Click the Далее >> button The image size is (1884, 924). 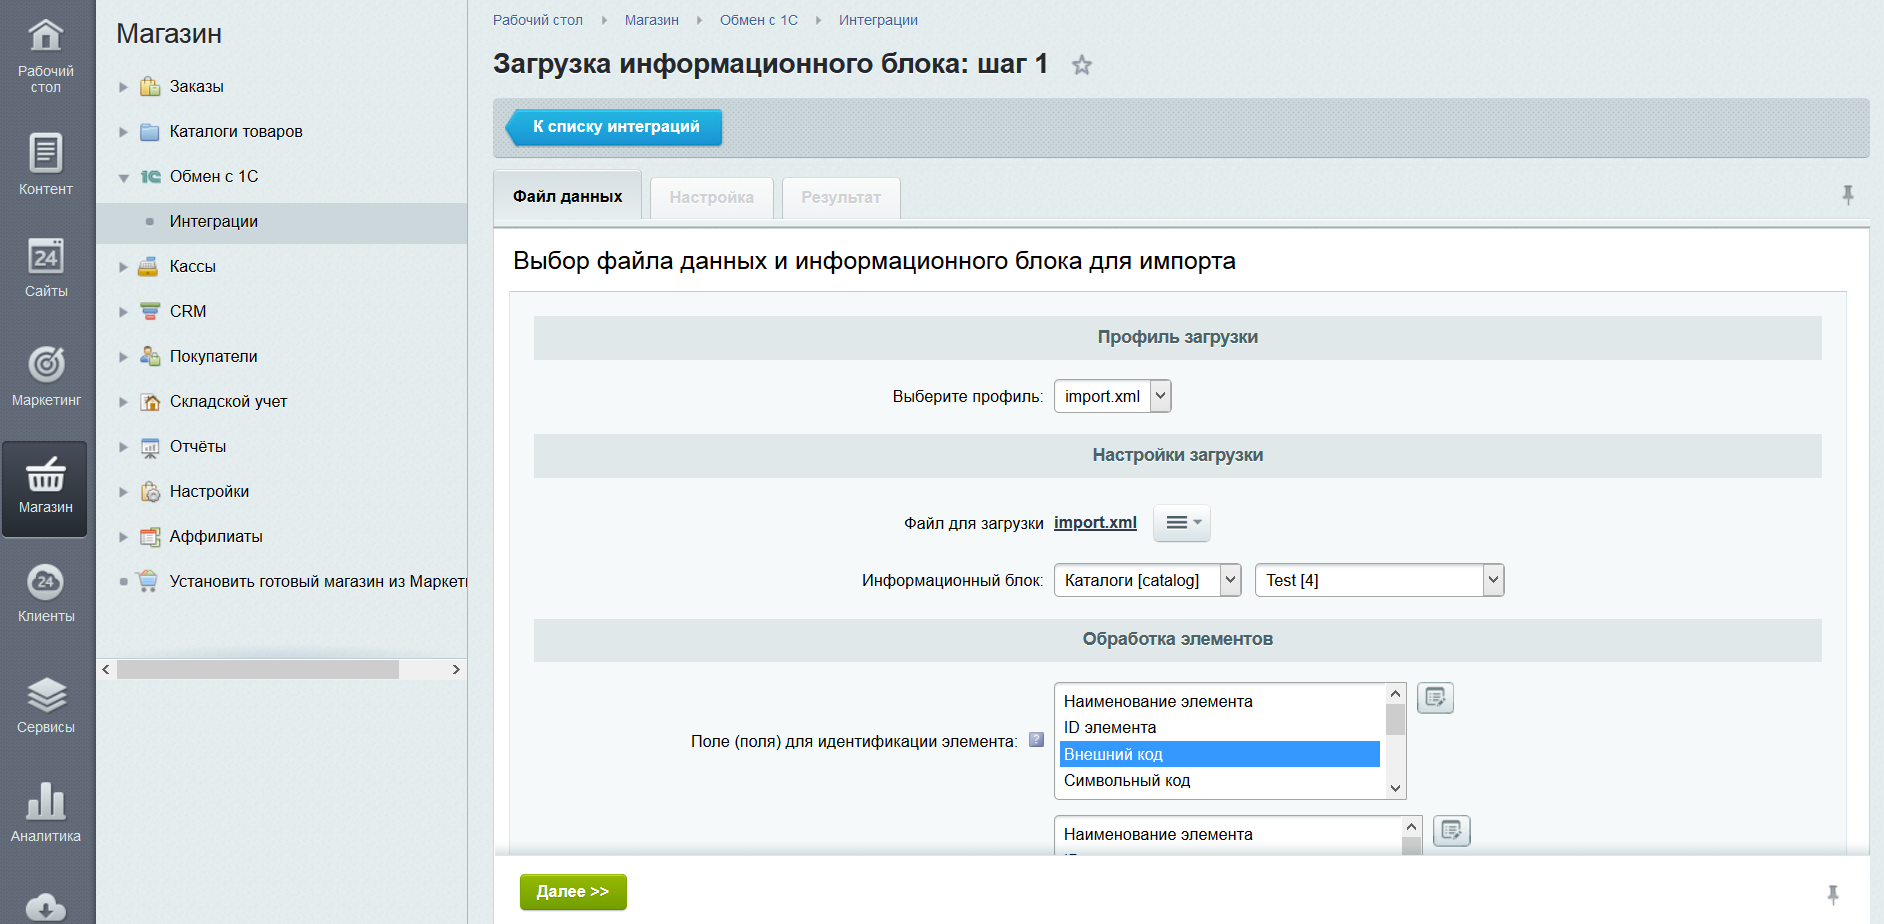click(573, 892)
